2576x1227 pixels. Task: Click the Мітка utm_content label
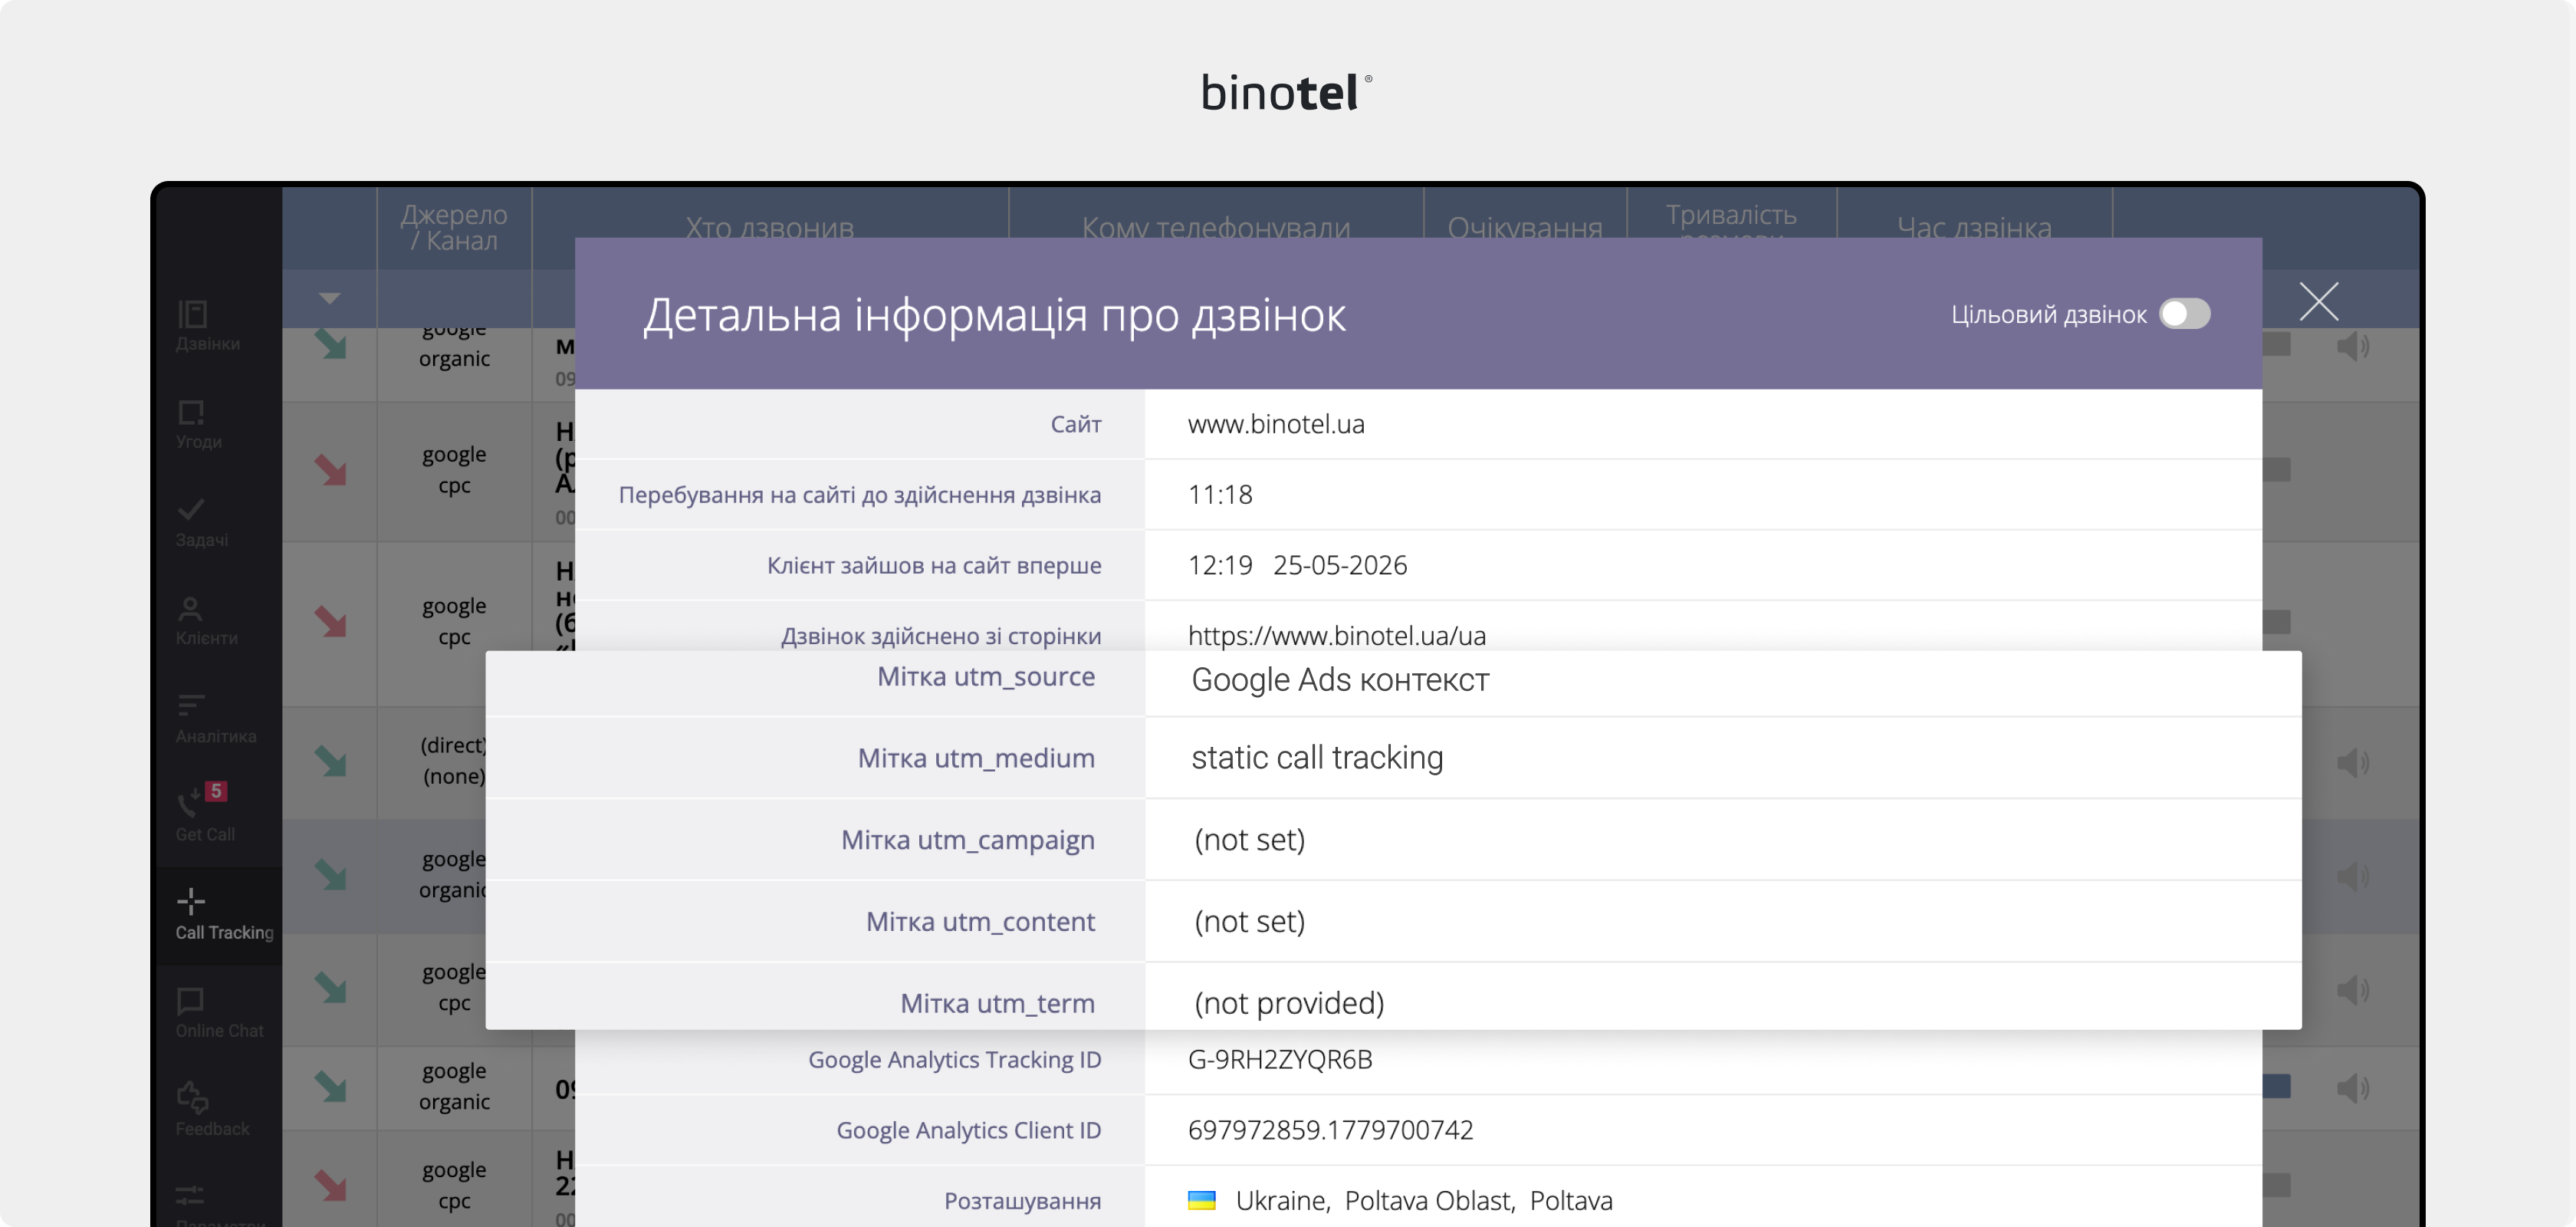pos(980,922)
